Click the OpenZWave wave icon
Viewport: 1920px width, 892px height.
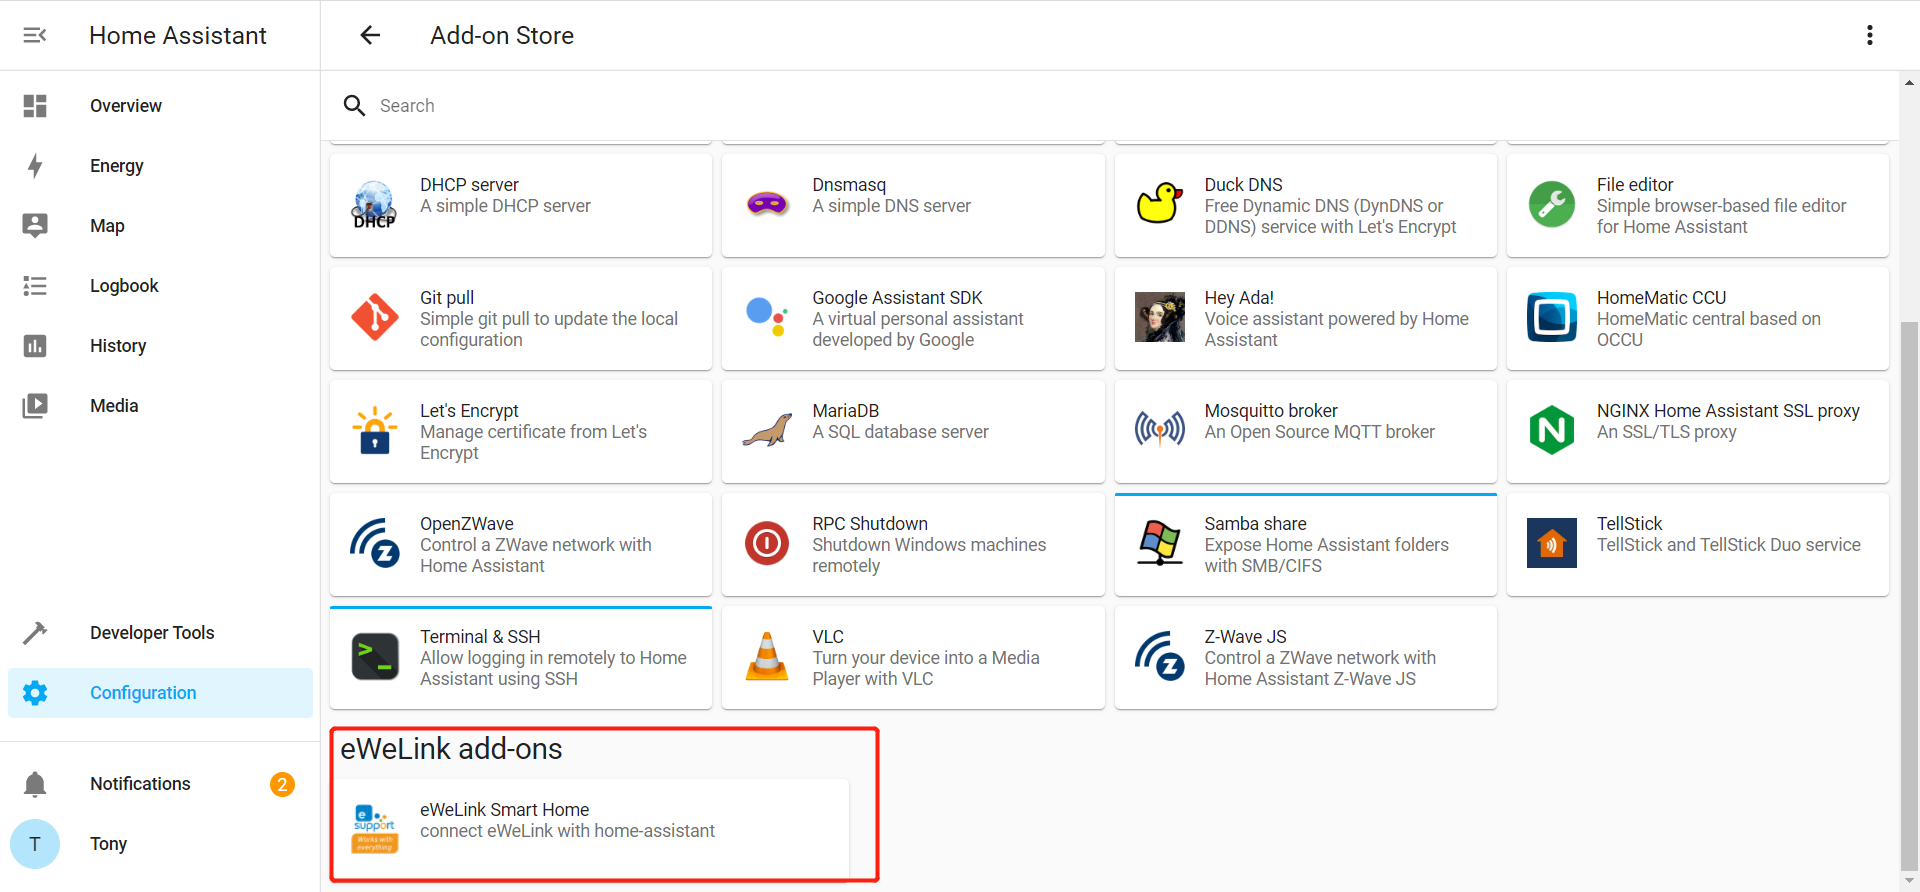[375, 543]
